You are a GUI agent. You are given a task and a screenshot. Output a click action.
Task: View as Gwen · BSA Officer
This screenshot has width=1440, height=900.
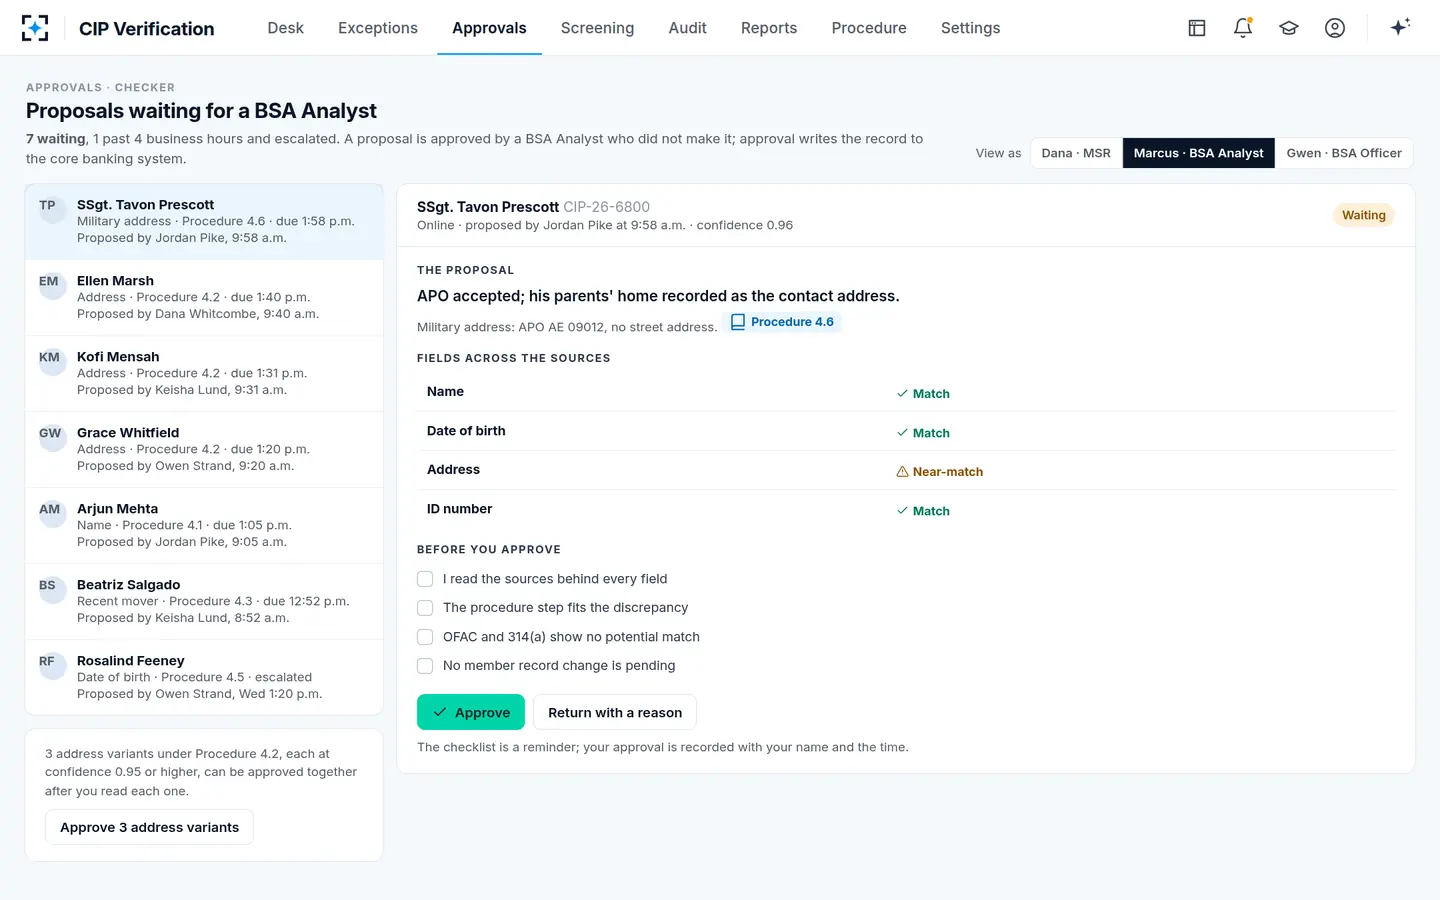1344,153
